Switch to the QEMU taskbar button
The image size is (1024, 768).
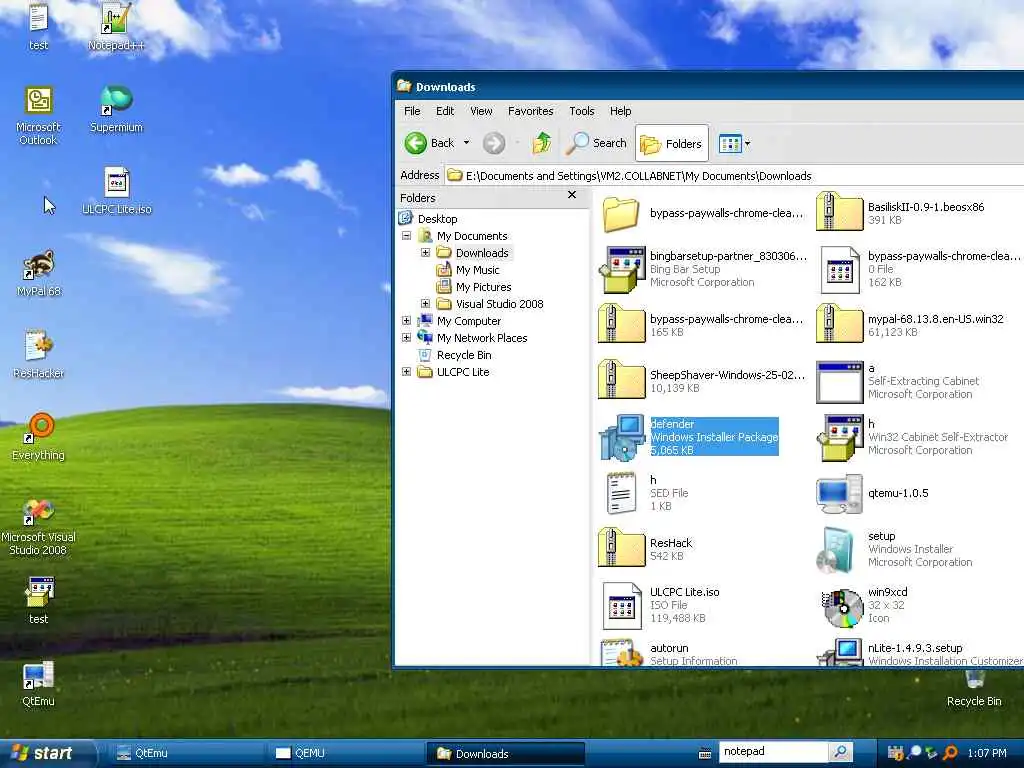345,754
